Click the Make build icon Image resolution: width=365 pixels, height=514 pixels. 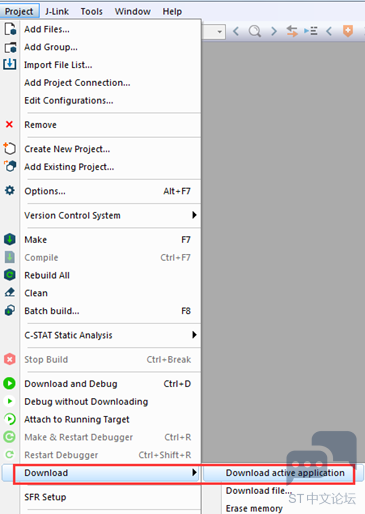pyautogui.click(x=10, y=239)
